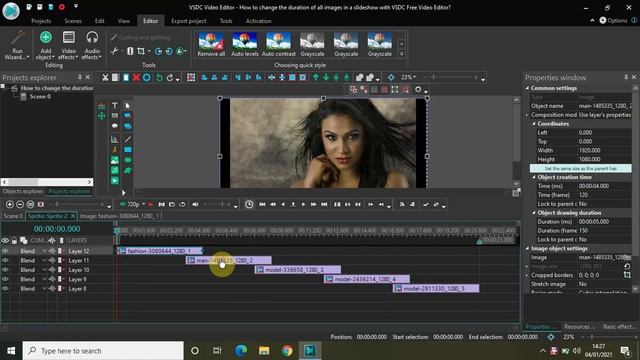640x360 pixels.
Task: Select the add audio tool
Action: pos(115,170)
